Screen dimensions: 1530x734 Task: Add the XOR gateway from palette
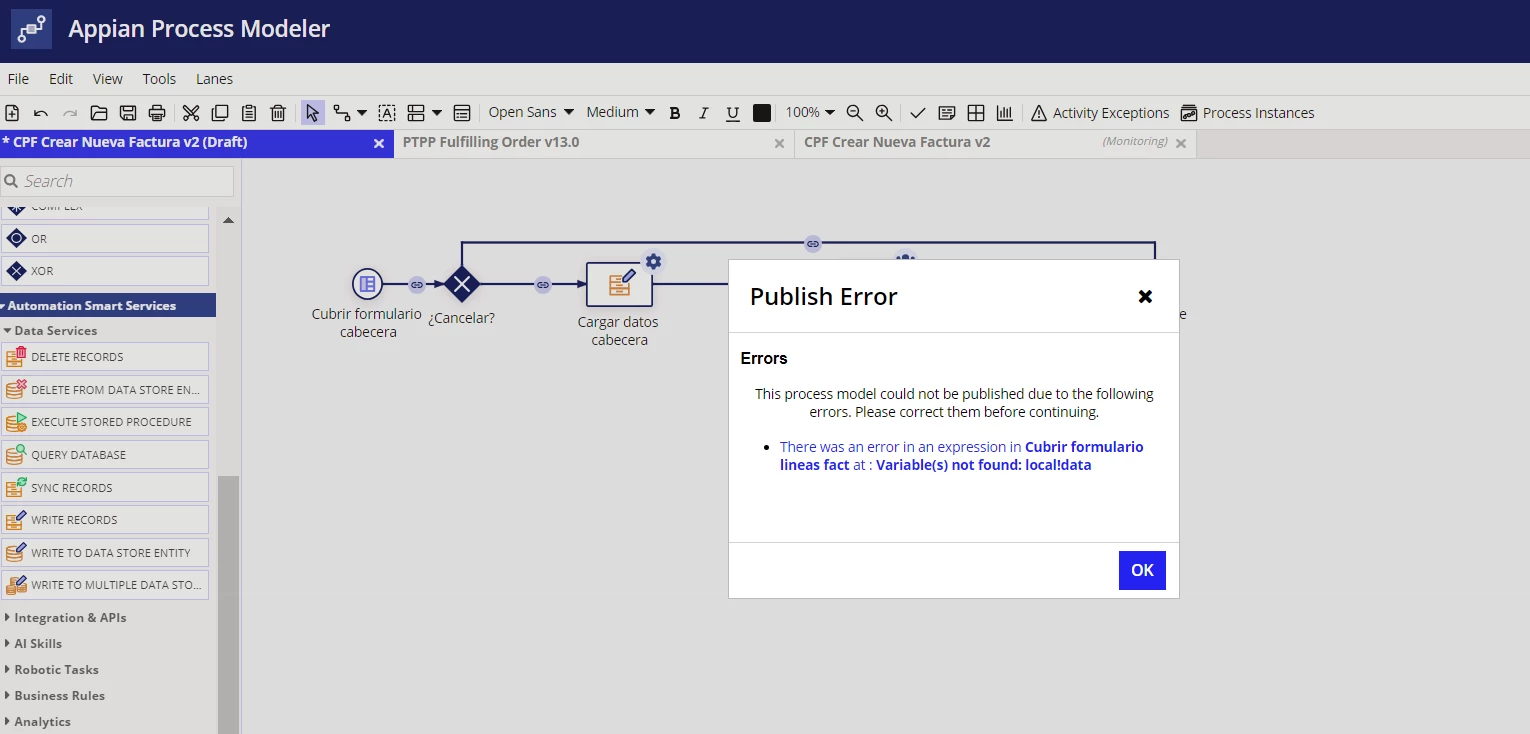pyautogui.click(x=105, y=271)
